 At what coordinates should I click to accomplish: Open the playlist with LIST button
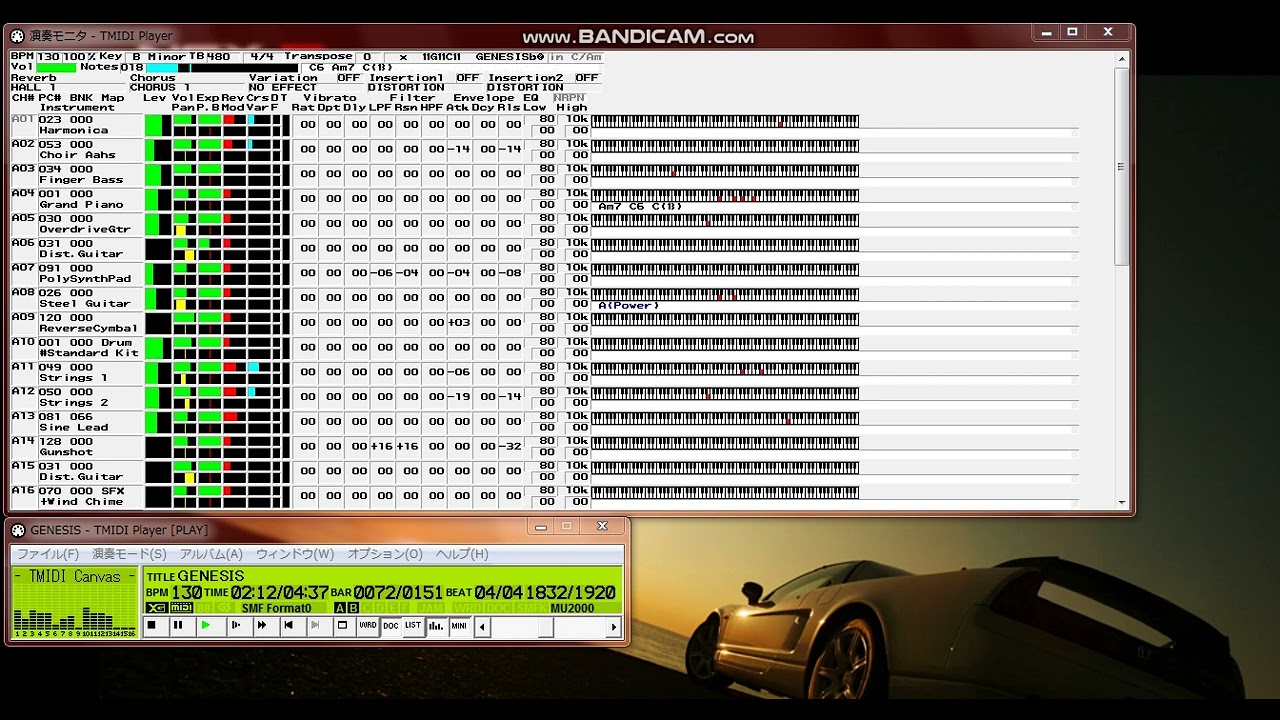413,626
